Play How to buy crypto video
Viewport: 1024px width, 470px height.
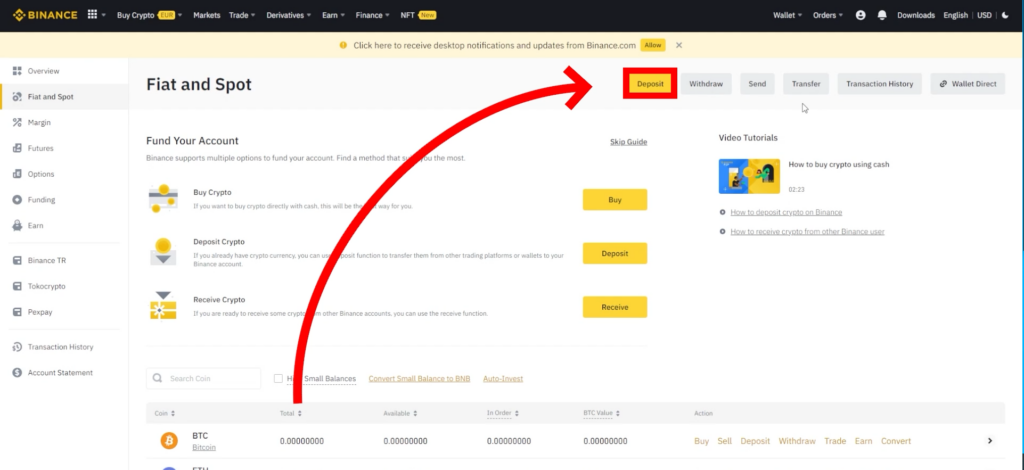(x=749, y=176)
